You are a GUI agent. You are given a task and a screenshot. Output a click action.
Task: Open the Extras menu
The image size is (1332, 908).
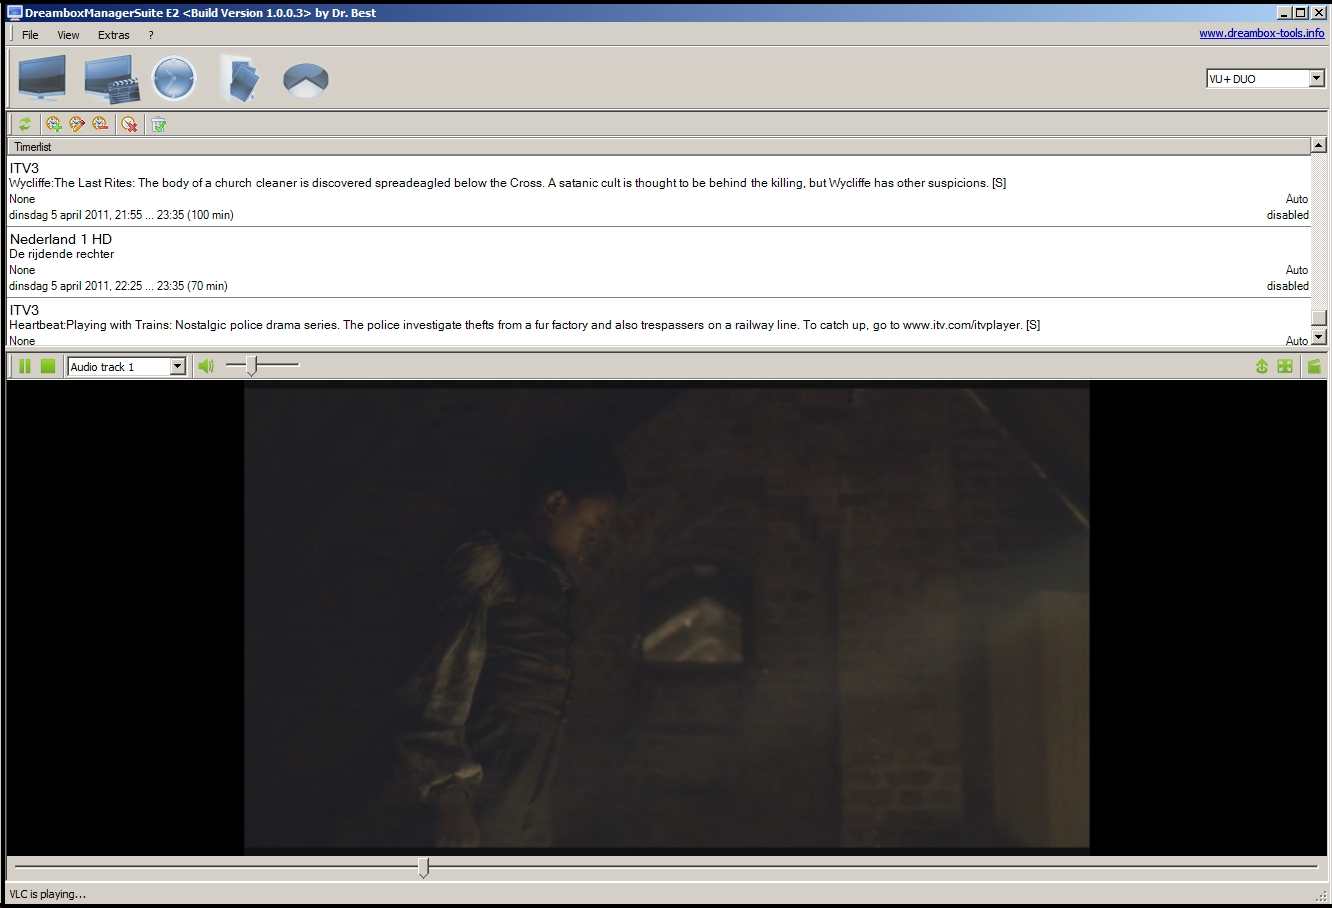pyautogui.click(x=114, y=35)
